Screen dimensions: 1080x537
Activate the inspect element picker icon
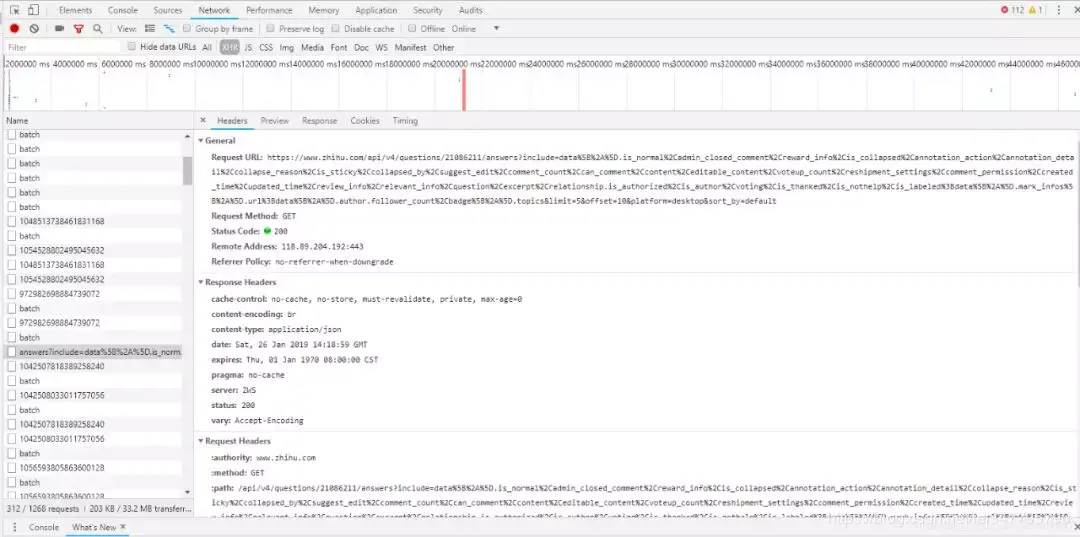(x=14, y=10)
